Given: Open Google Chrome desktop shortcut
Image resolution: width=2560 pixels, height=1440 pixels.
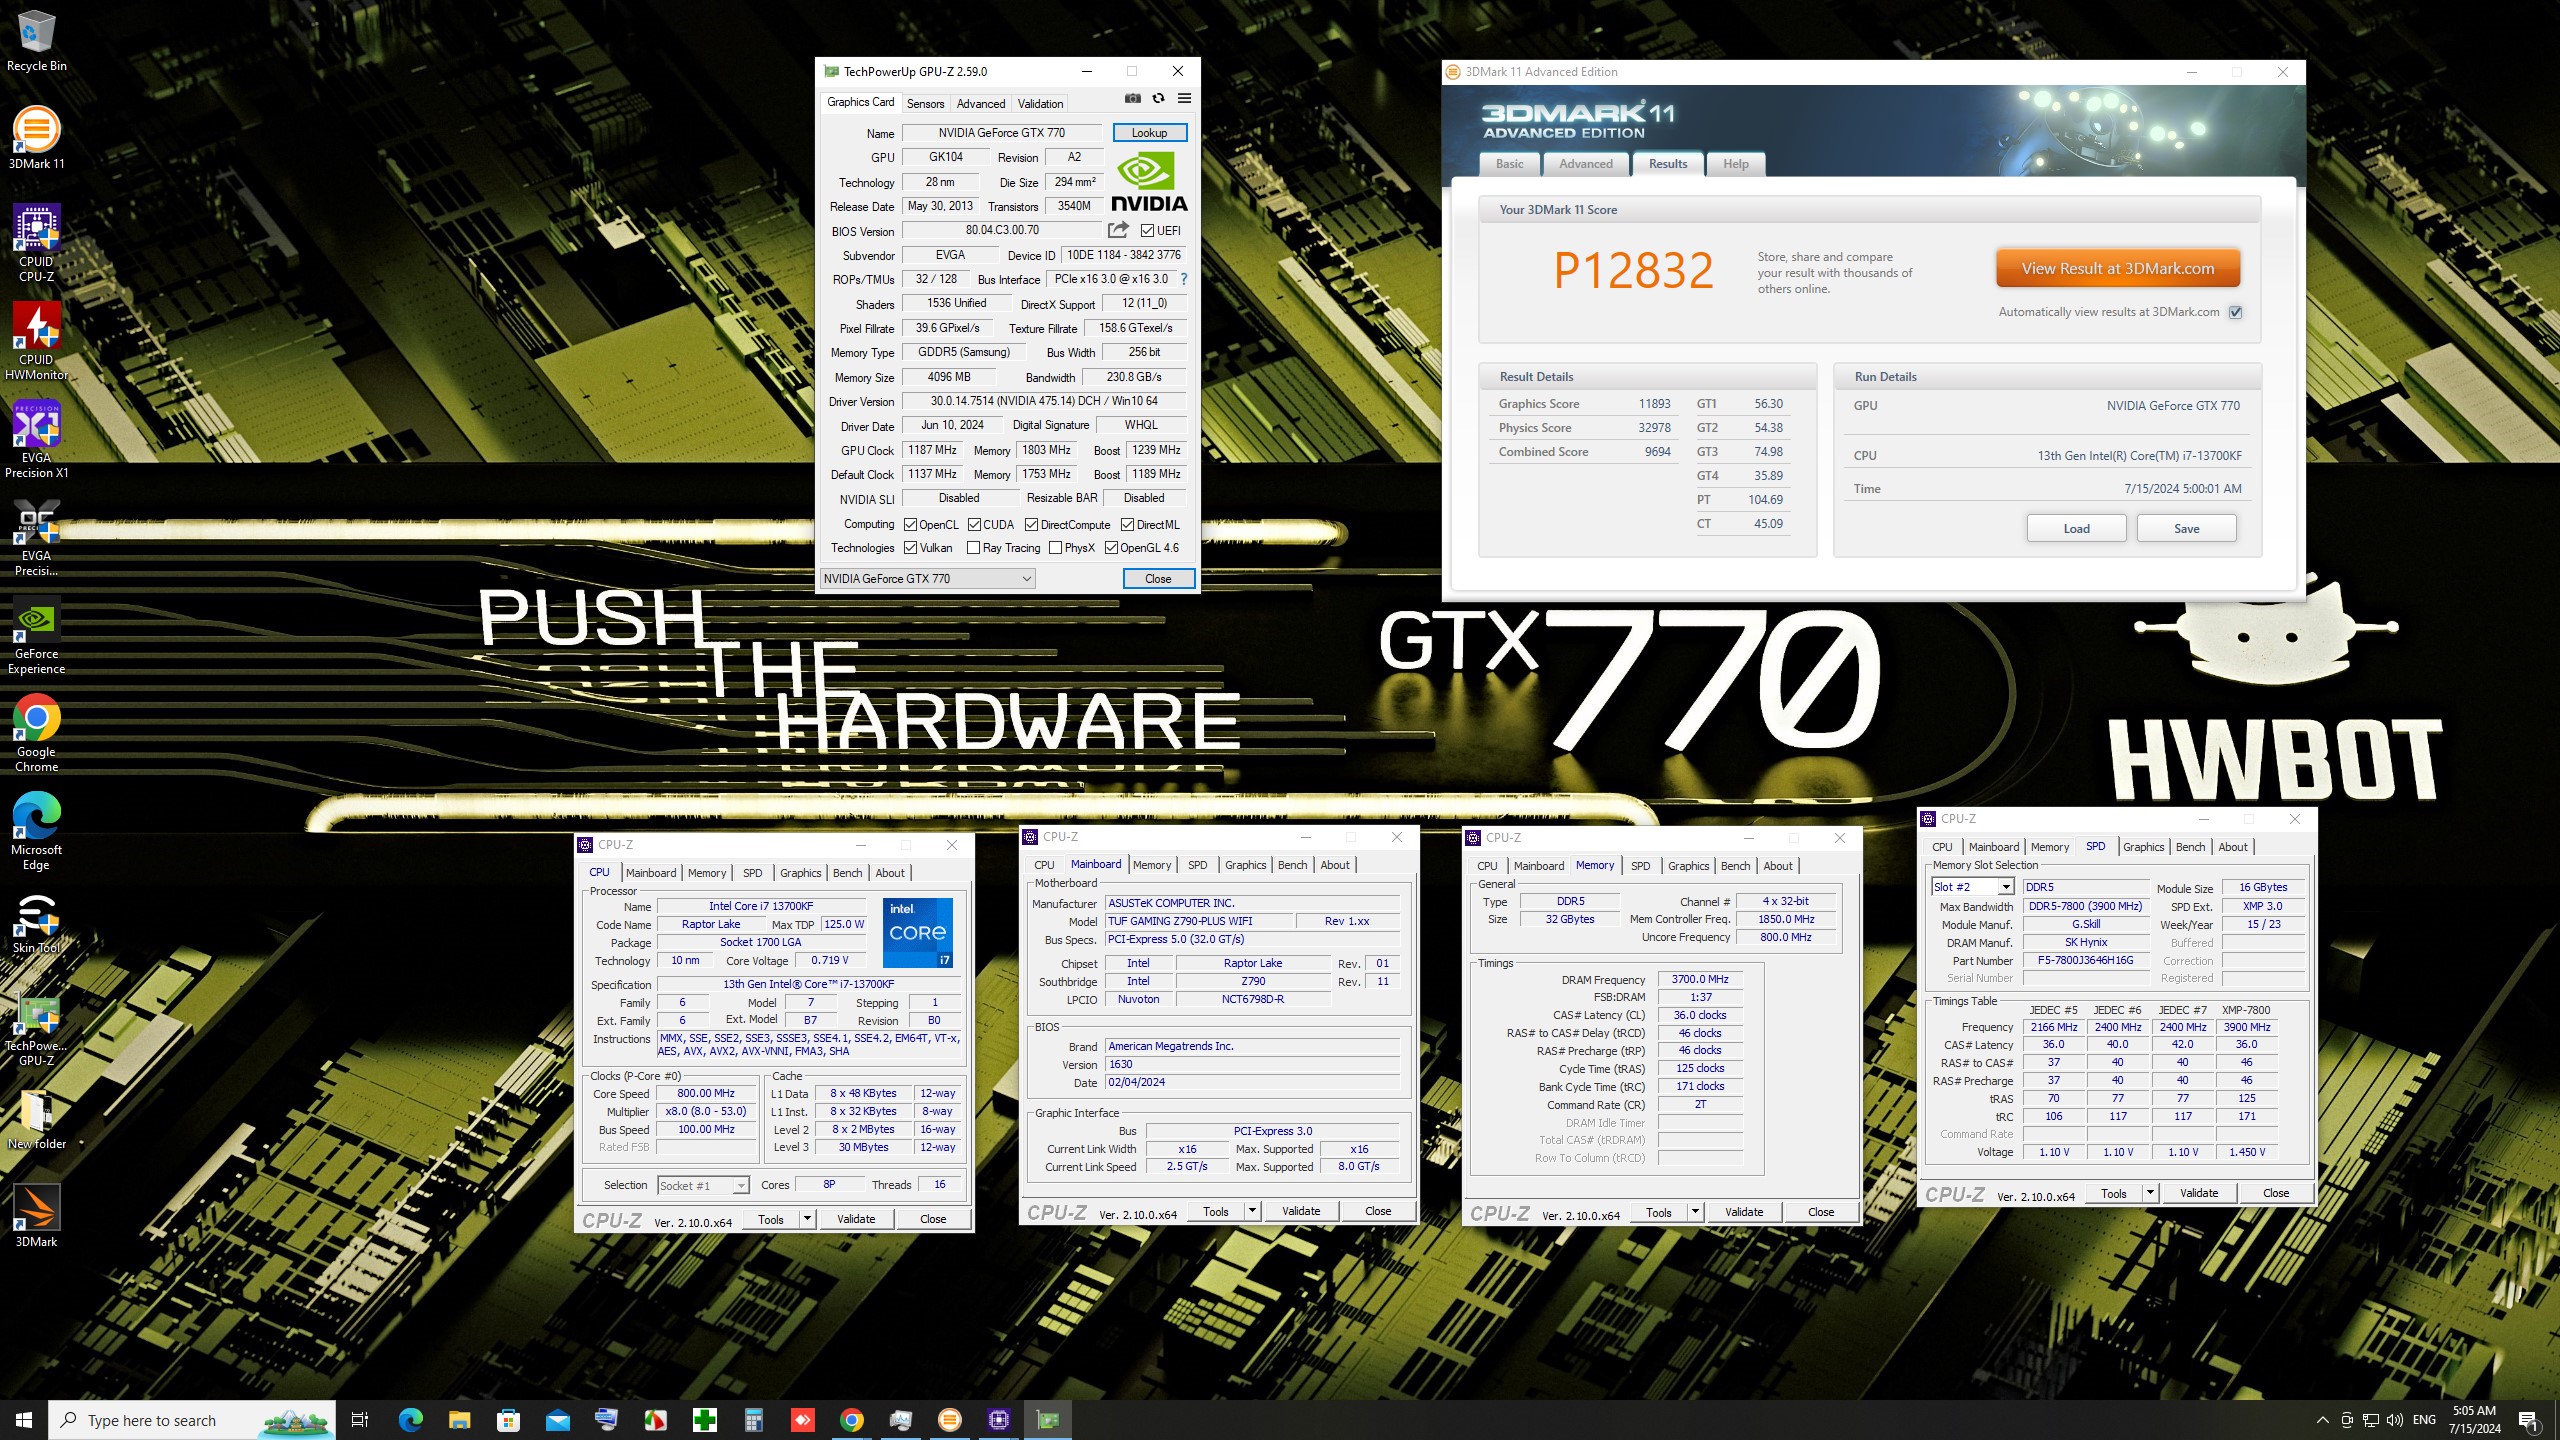Looking at the screenshot, I should pyautogui.click(x=36, y=733).
